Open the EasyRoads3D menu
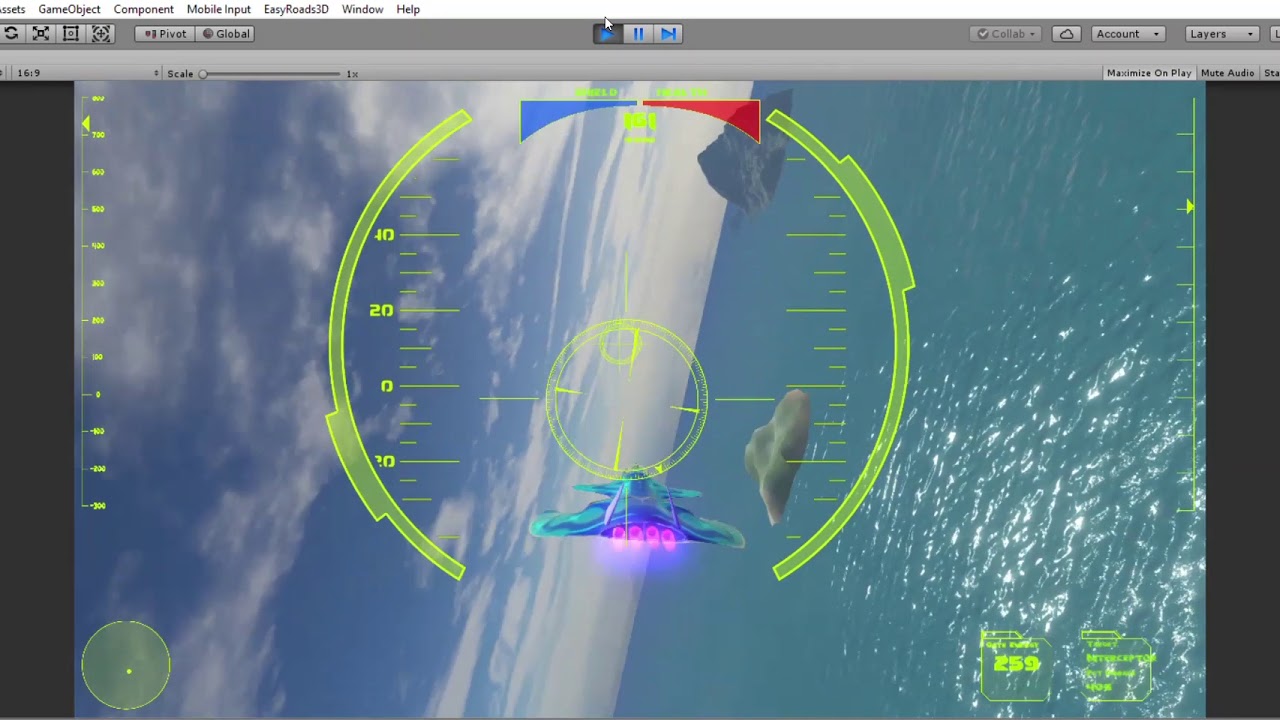This screenshot has width=1280, height=720. click(x=296, y=9)
